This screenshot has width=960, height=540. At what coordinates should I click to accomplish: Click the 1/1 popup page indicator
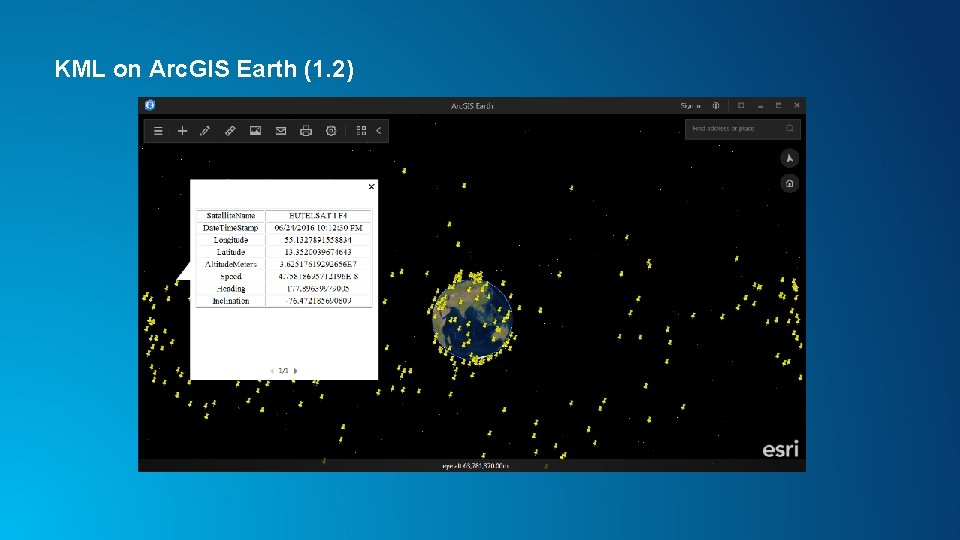(x=283, y=370)
